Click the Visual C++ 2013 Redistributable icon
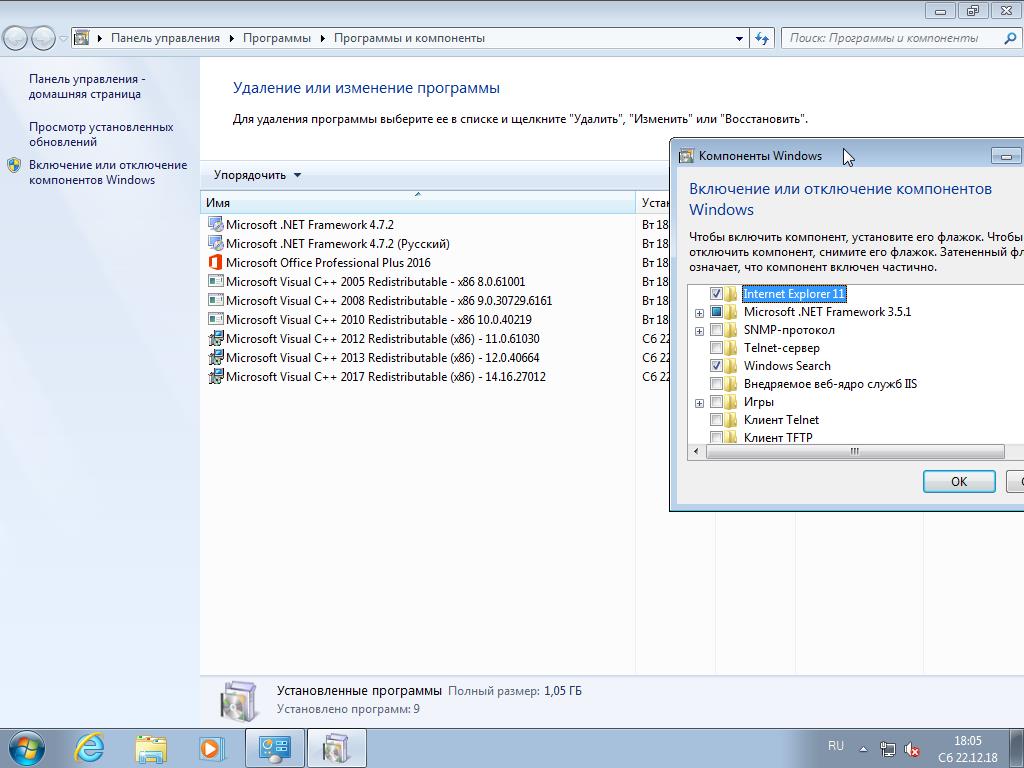 coord(215,357)
